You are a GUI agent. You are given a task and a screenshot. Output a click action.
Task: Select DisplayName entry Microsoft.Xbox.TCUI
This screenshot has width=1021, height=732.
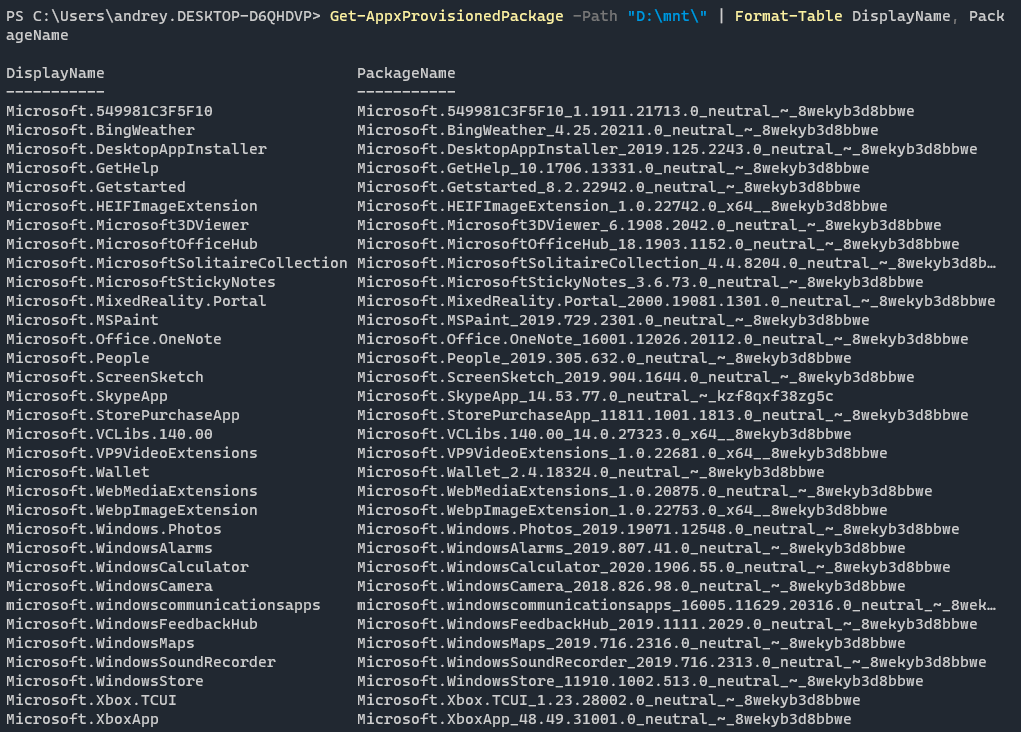[x=92, y=700]
